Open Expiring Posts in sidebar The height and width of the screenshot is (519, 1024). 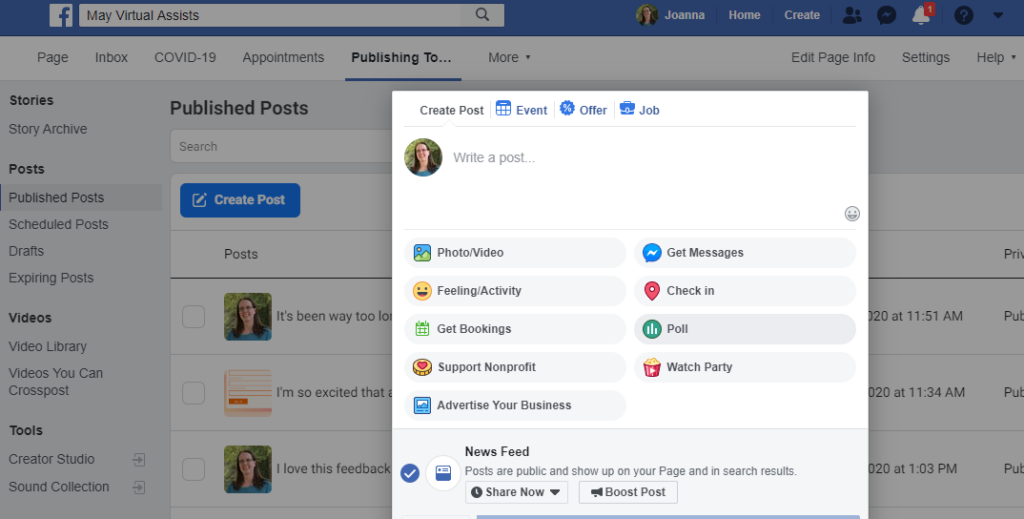51,277
